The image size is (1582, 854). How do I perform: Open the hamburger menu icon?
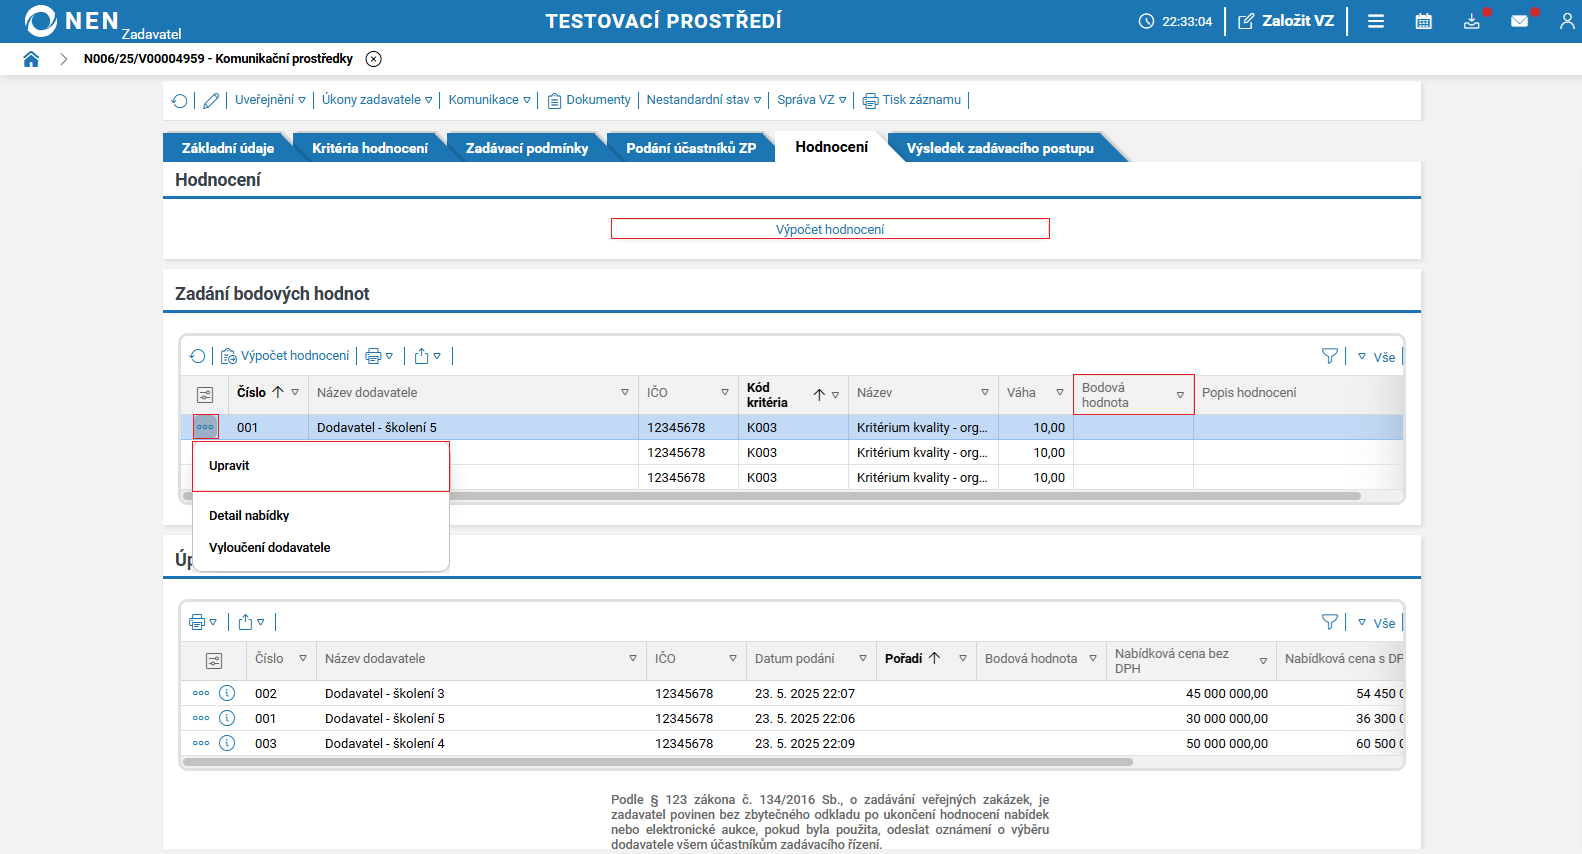pyautogui.click(x=1376, y=21)
